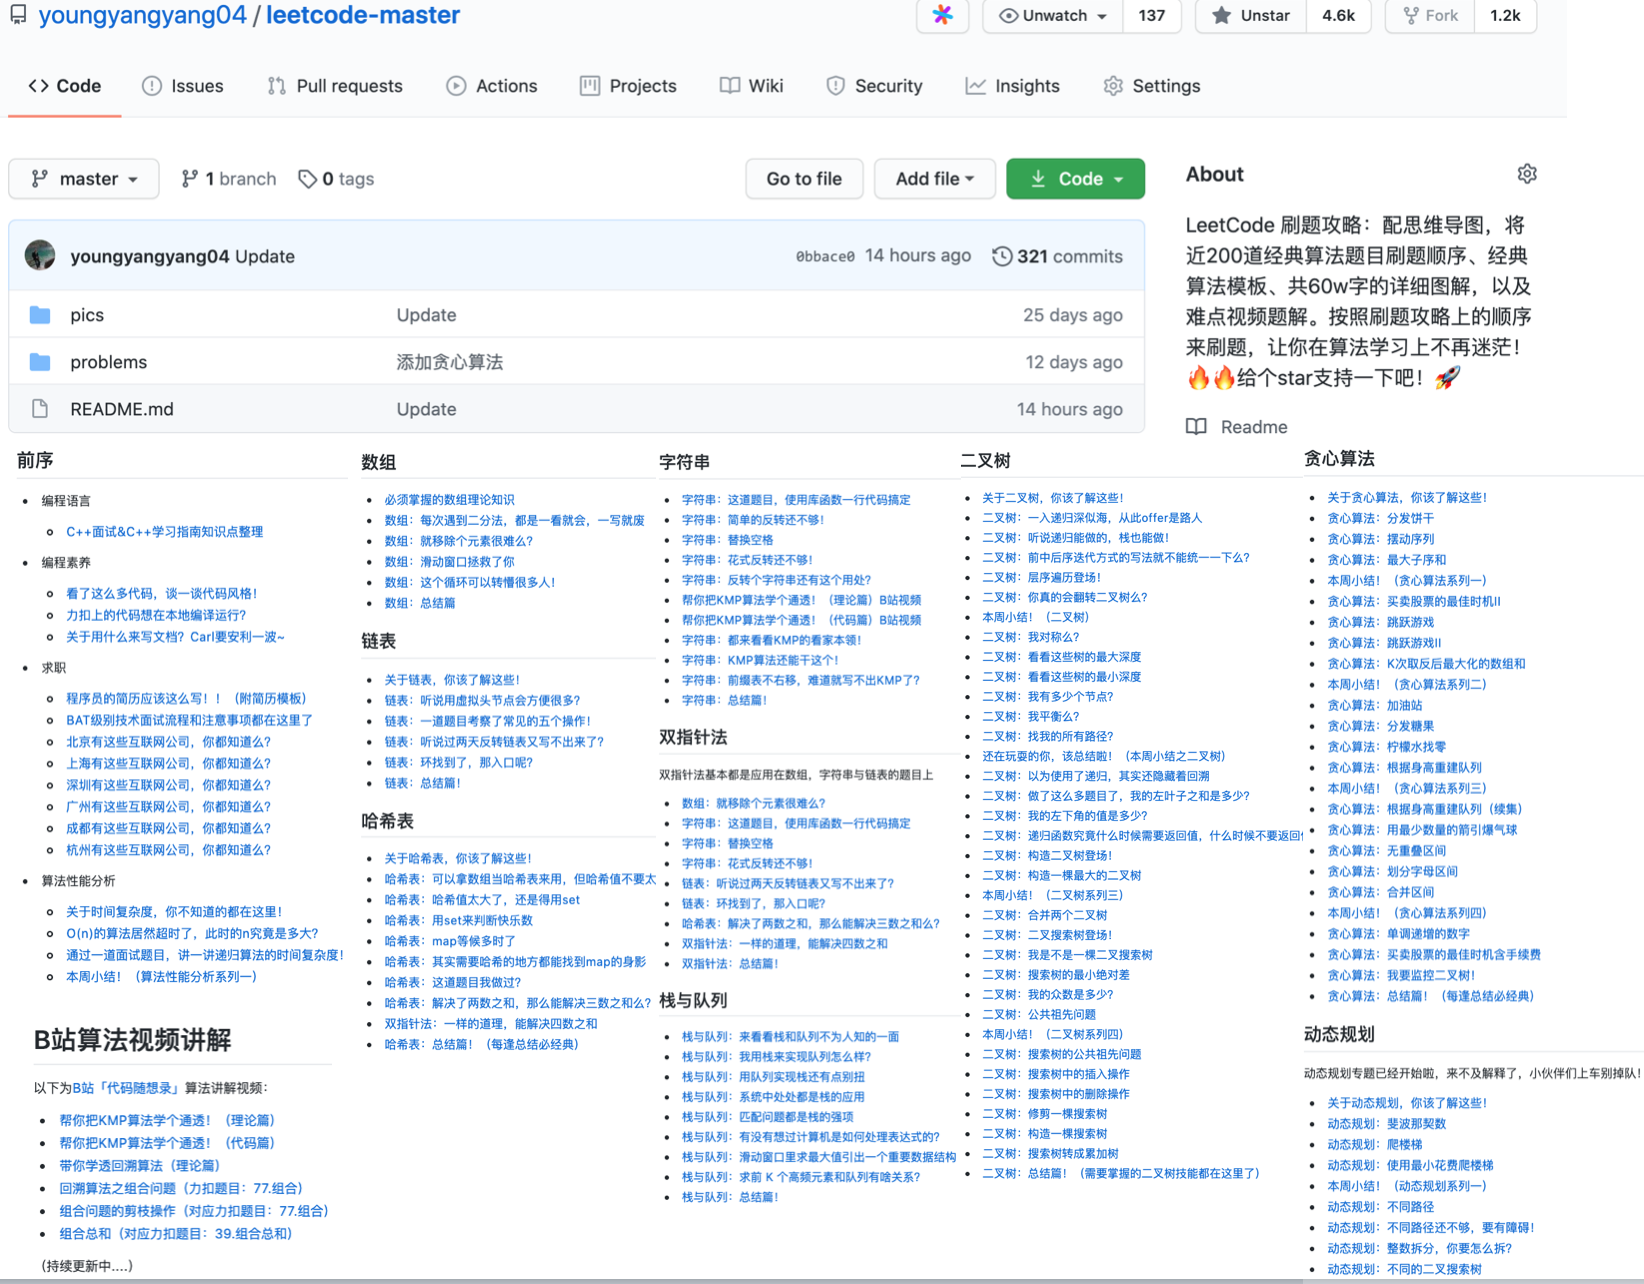Image resolution: width=1644 pixels, height=1284 pixels.
Task: Click the Readme link in About
Action: tap(1254, 427)
